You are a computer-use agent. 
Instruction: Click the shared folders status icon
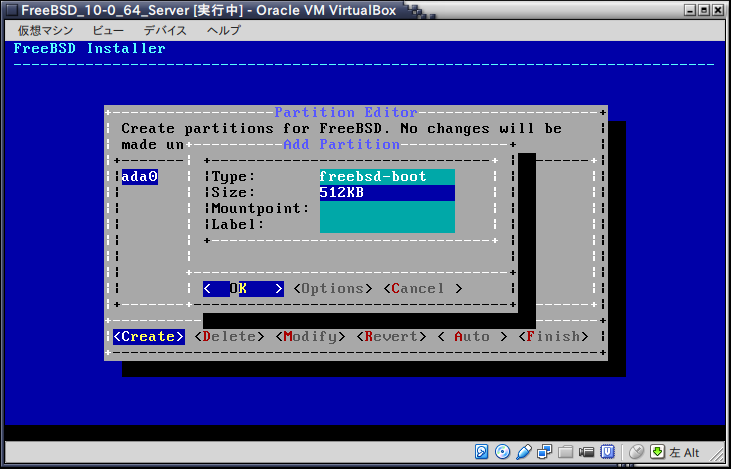(565, 452)
